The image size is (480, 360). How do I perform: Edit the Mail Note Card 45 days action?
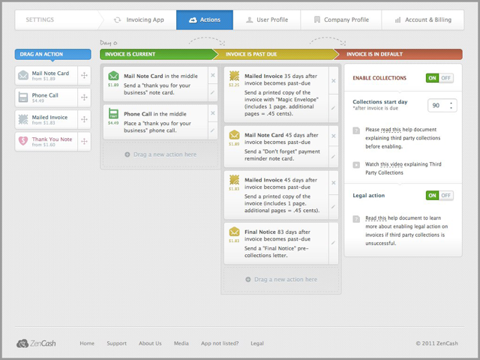point(333,156)
